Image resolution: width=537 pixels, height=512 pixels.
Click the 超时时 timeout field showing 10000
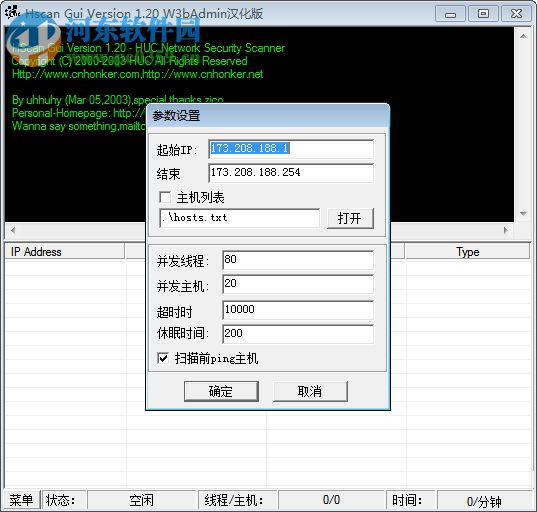click(x=298, y=310)
